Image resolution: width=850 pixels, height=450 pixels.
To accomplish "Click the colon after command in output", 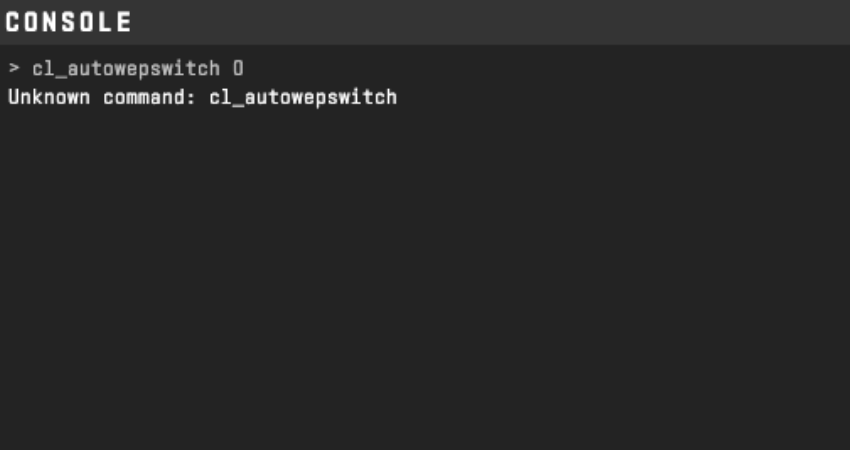I will 191,99.
